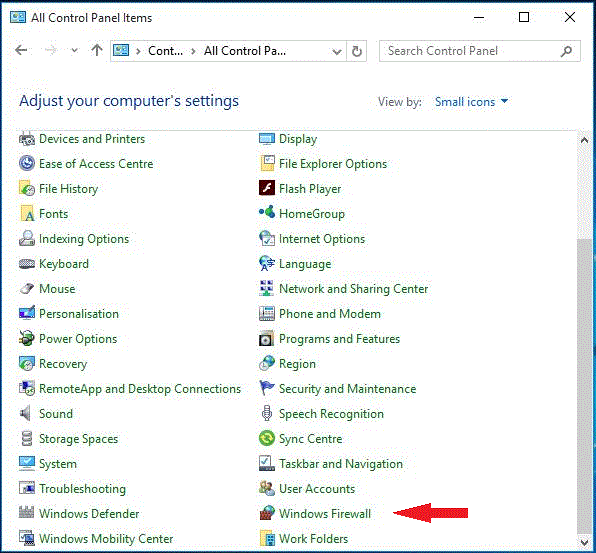This screenshot has width=596, height=553.
Task: Click the Power Options icon
Action: click(27, 339)
